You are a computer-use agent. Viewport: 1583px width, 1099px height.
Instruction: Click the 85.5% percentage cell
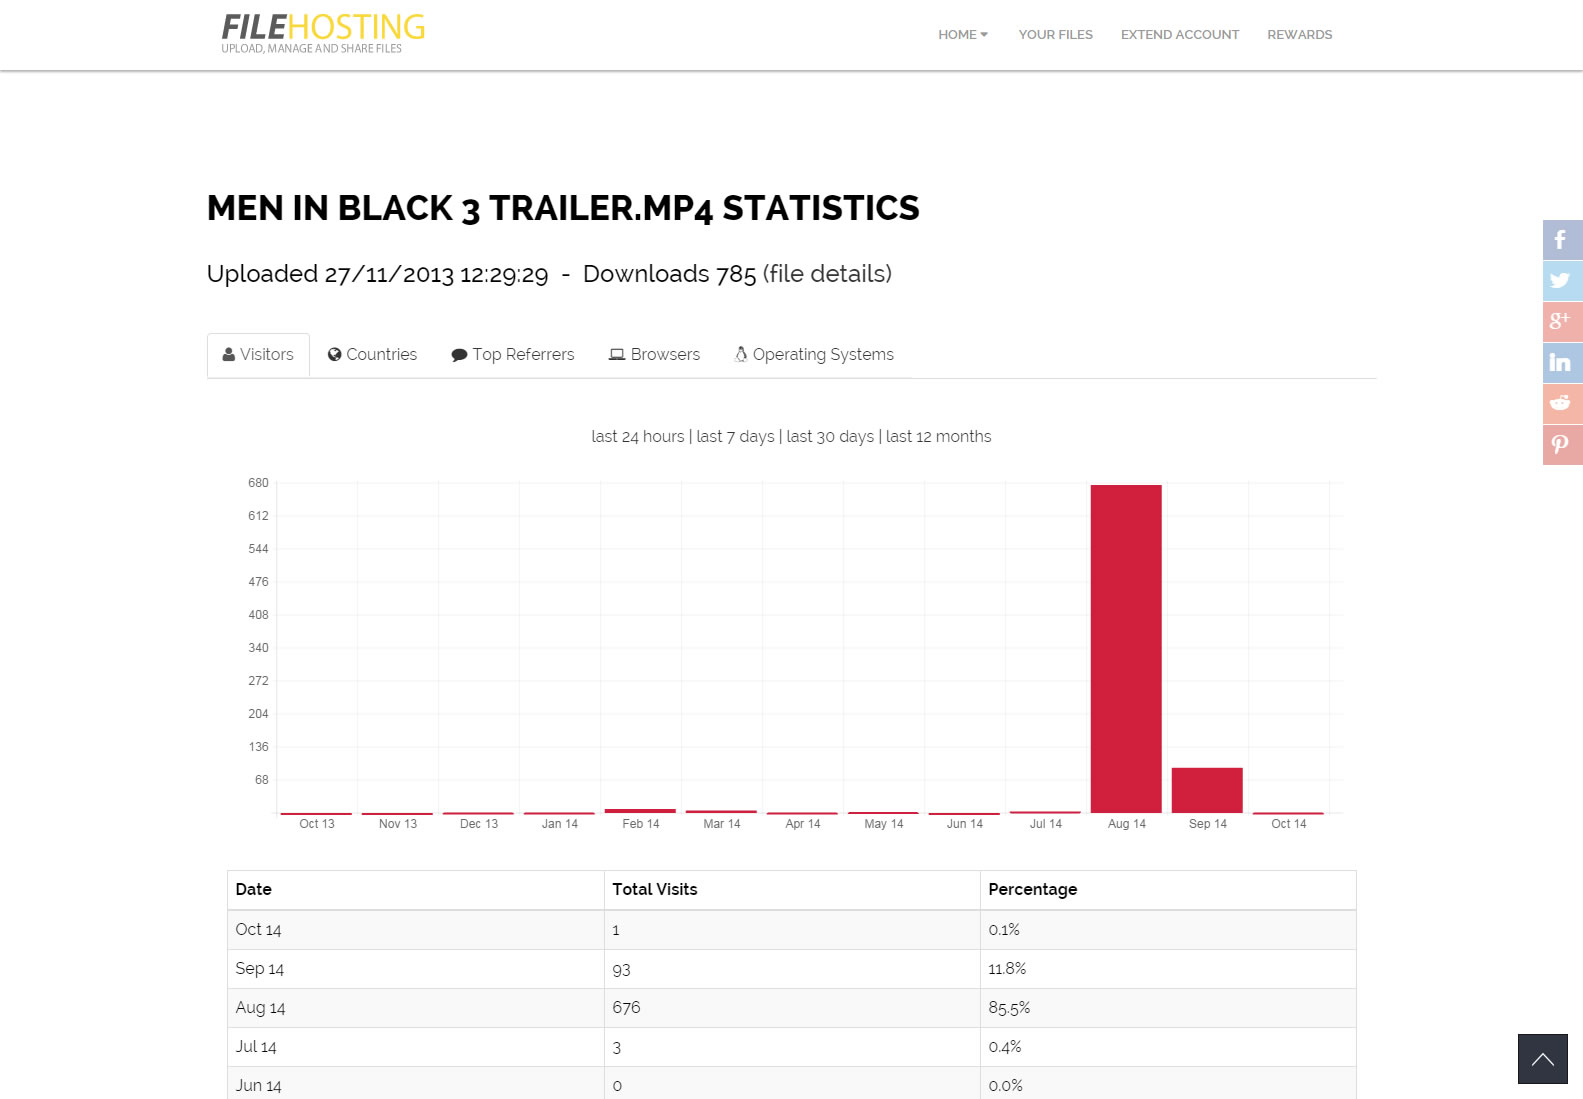tap(1168, 1008)
